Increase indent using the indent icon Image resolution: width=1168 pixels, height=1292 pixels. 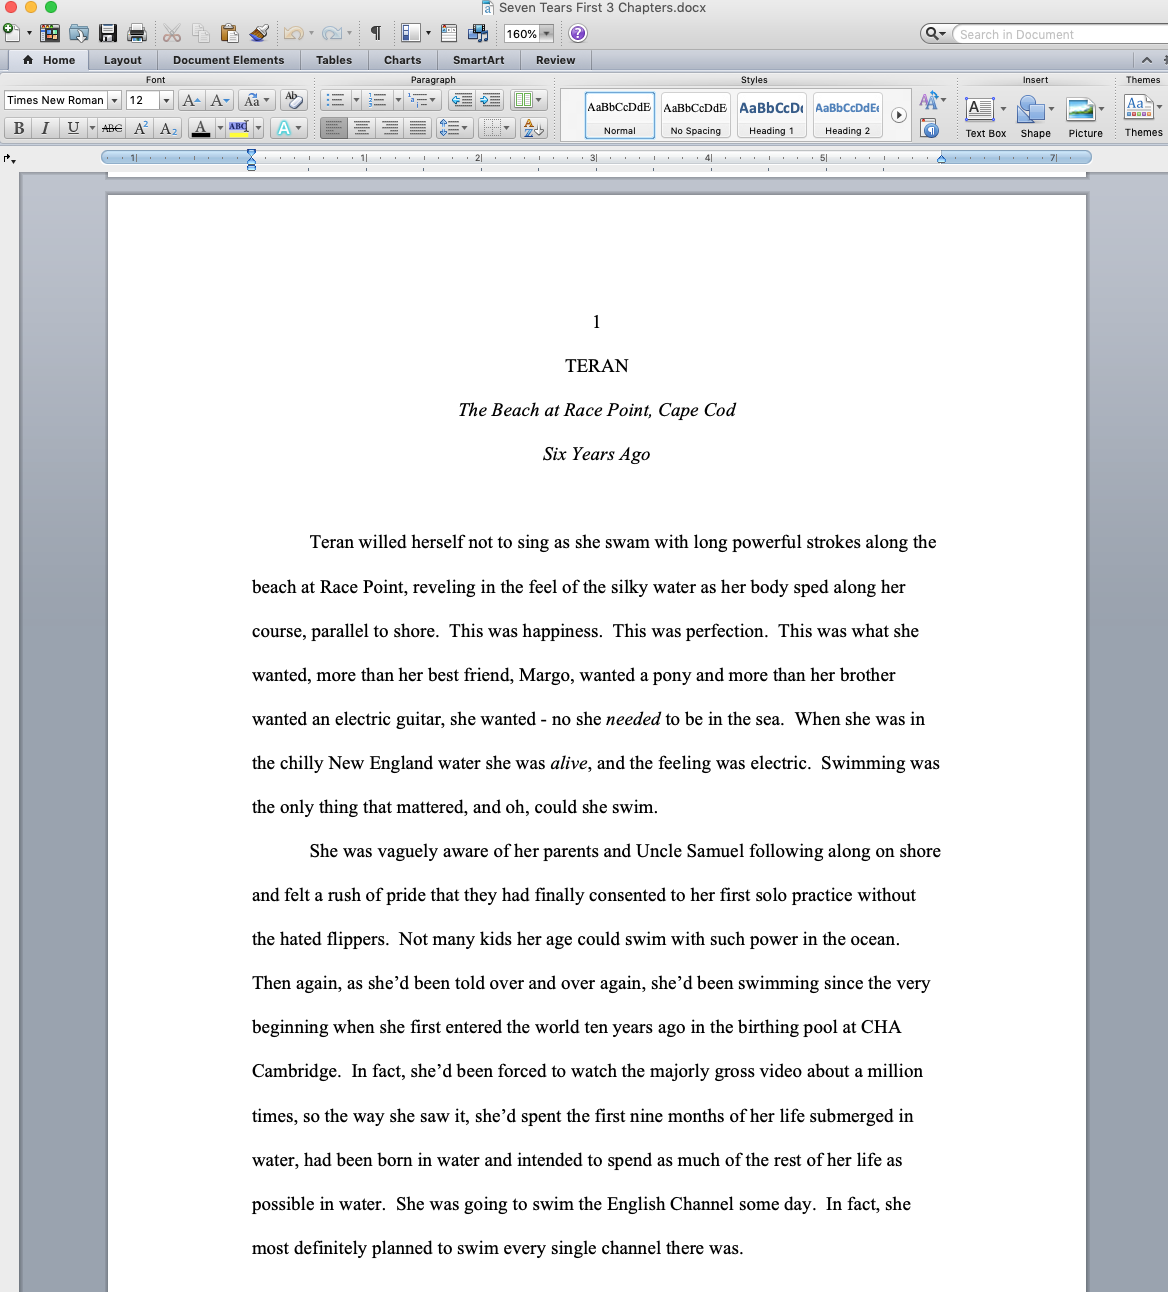pos(490,100)
